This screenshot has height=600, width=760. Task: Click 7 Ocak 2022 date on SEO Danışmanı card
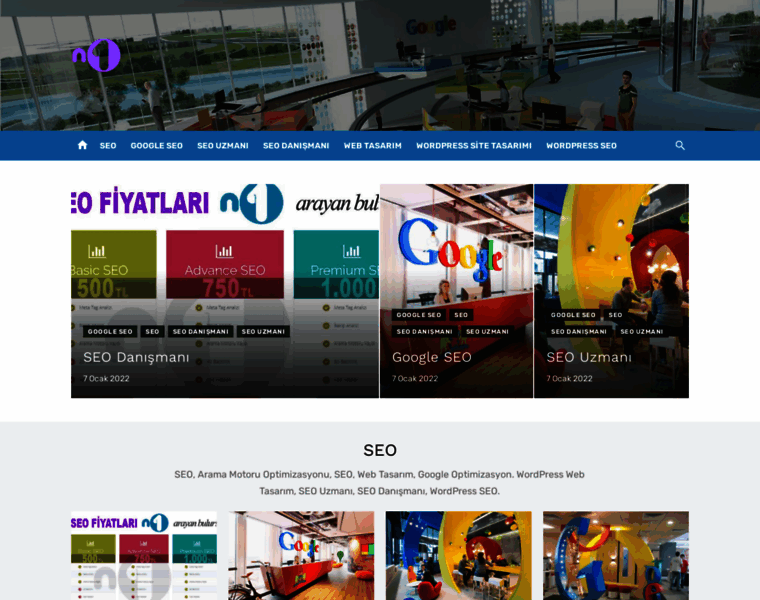(106, 379)
